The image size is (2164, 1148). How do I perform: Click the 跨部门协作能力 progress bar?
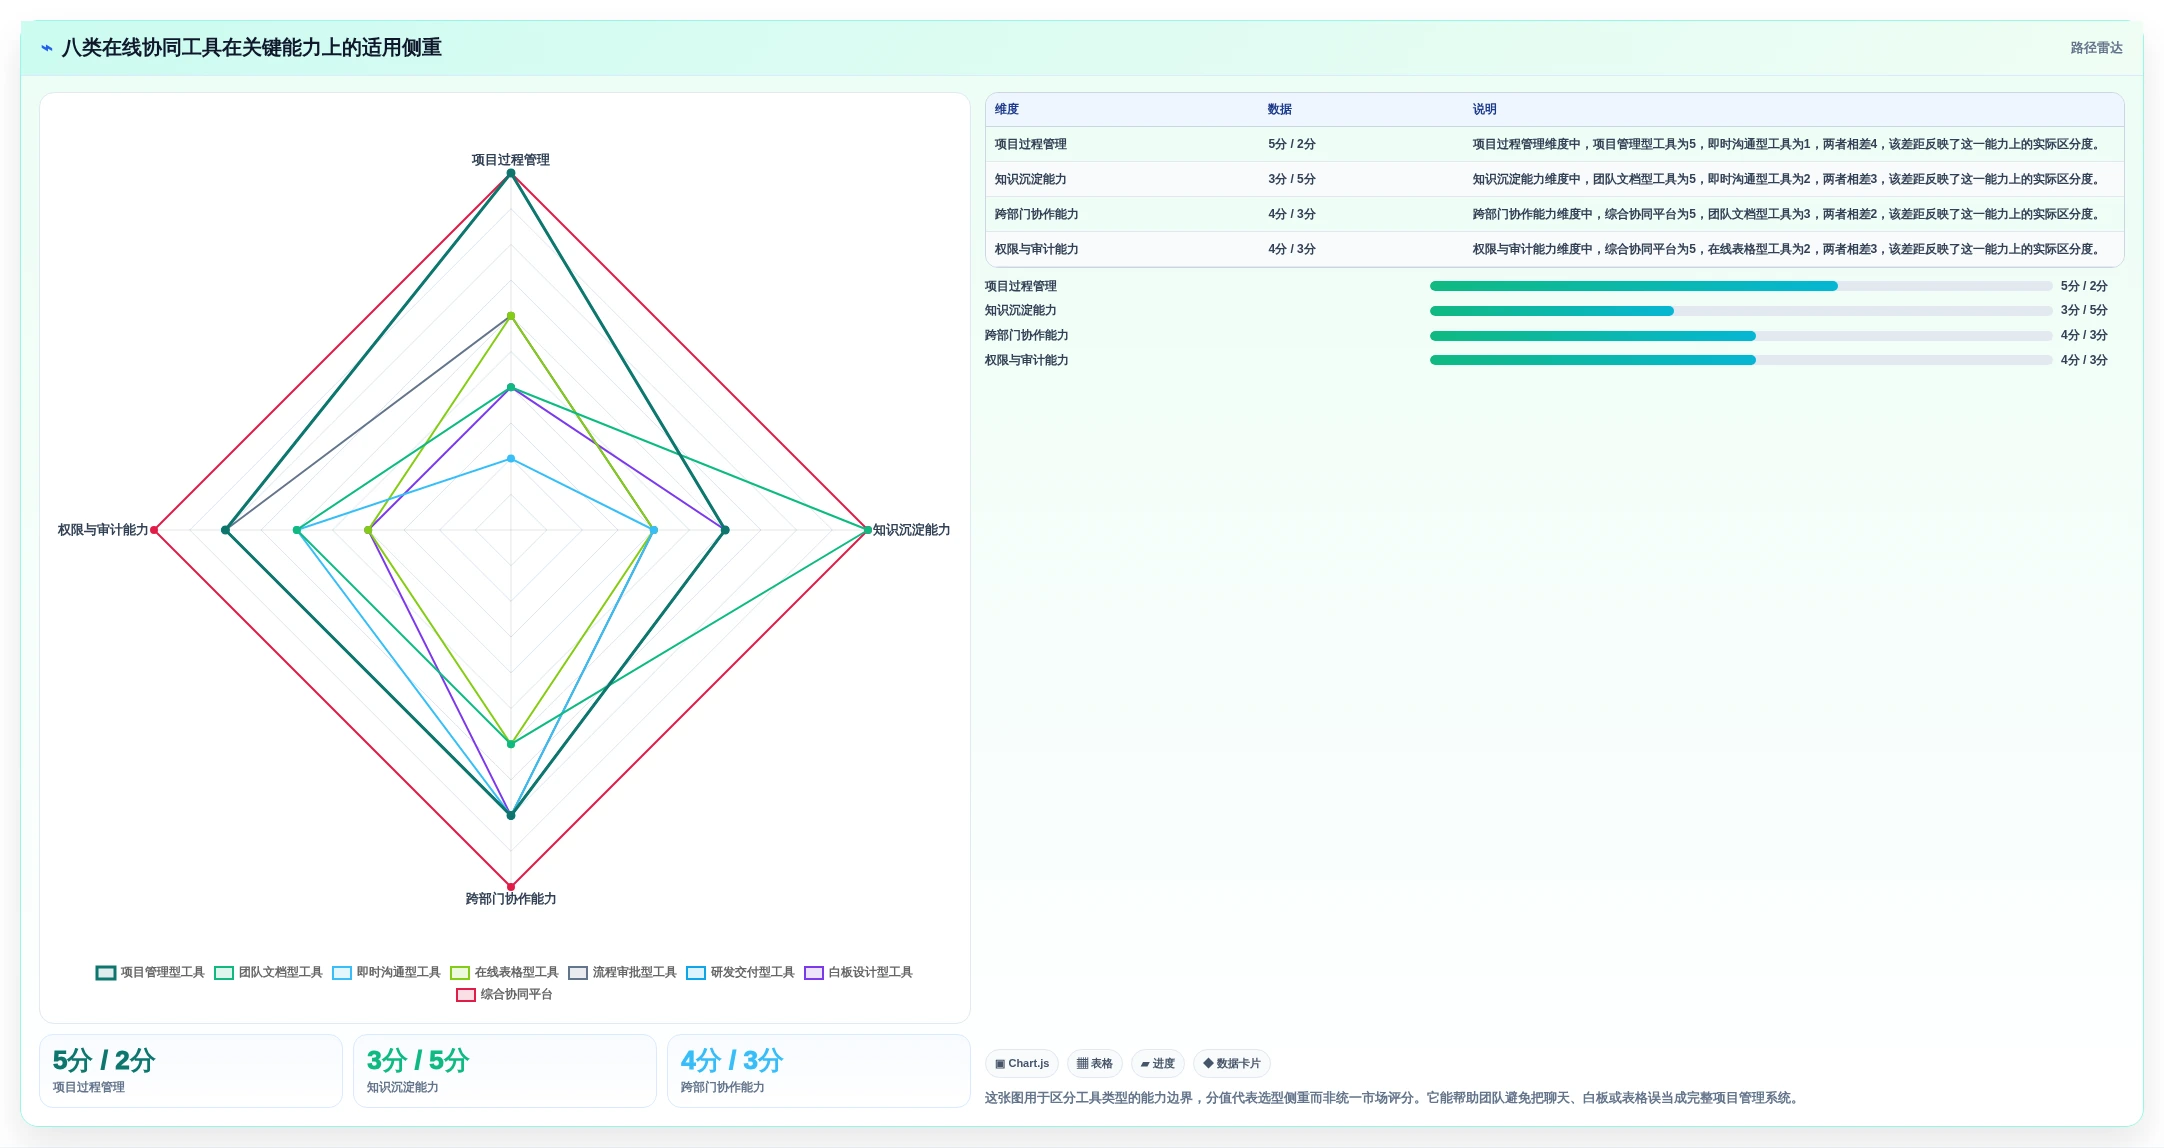(1741, 336)
